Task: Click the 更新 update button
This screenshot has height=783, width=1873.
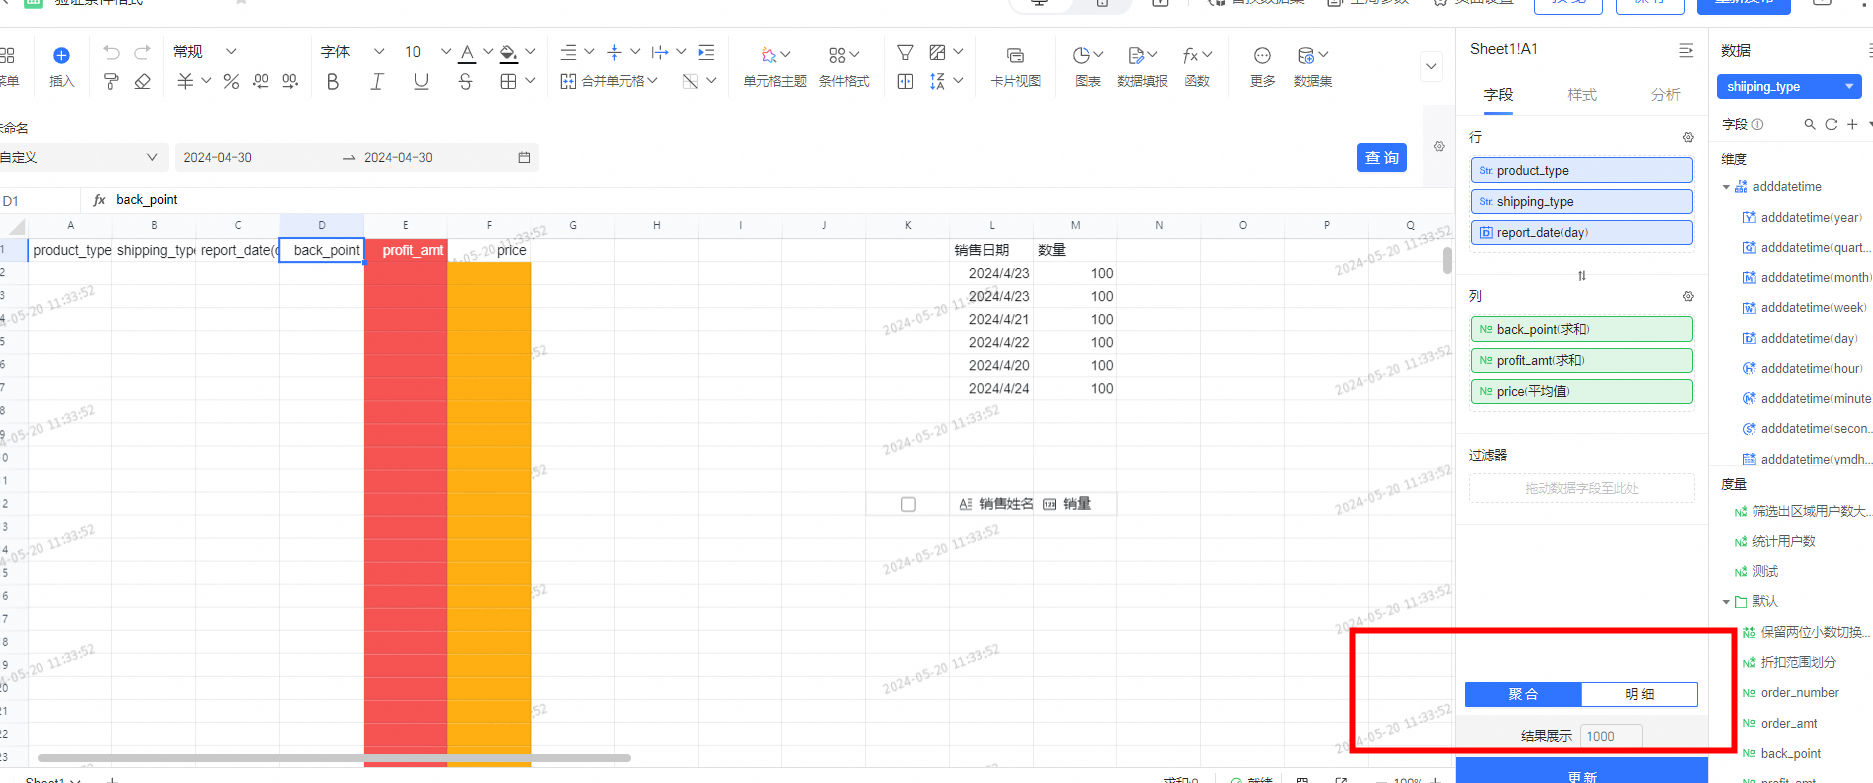Action: pos(1581,773)
